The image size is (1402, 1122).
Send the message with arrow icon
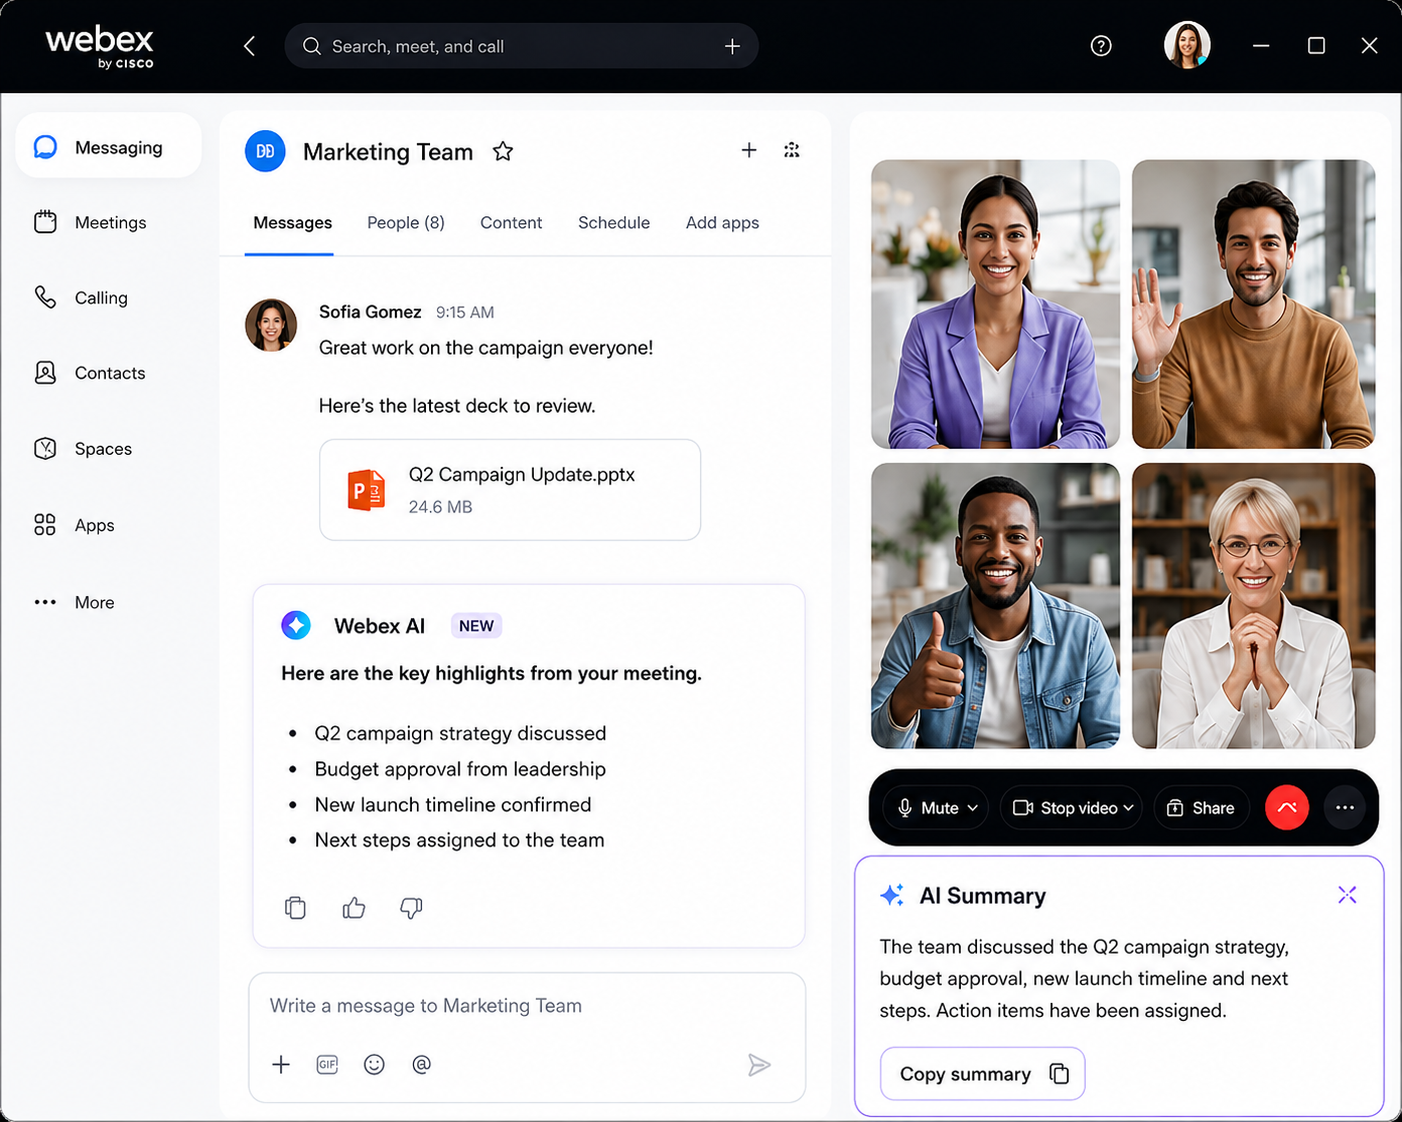pyautogui.click(x=759, y=1065)
